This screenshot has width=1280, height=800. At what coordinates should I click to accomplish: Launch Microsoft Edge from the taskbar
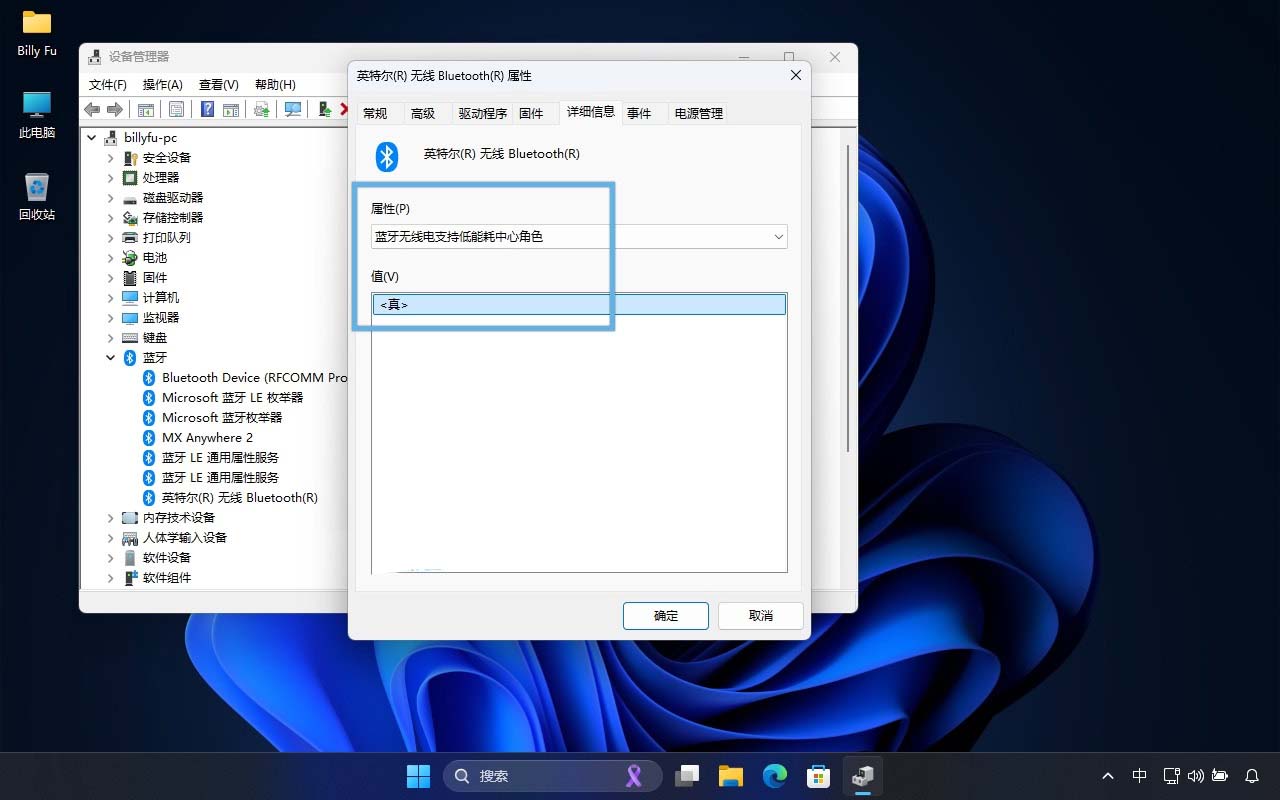775,776
